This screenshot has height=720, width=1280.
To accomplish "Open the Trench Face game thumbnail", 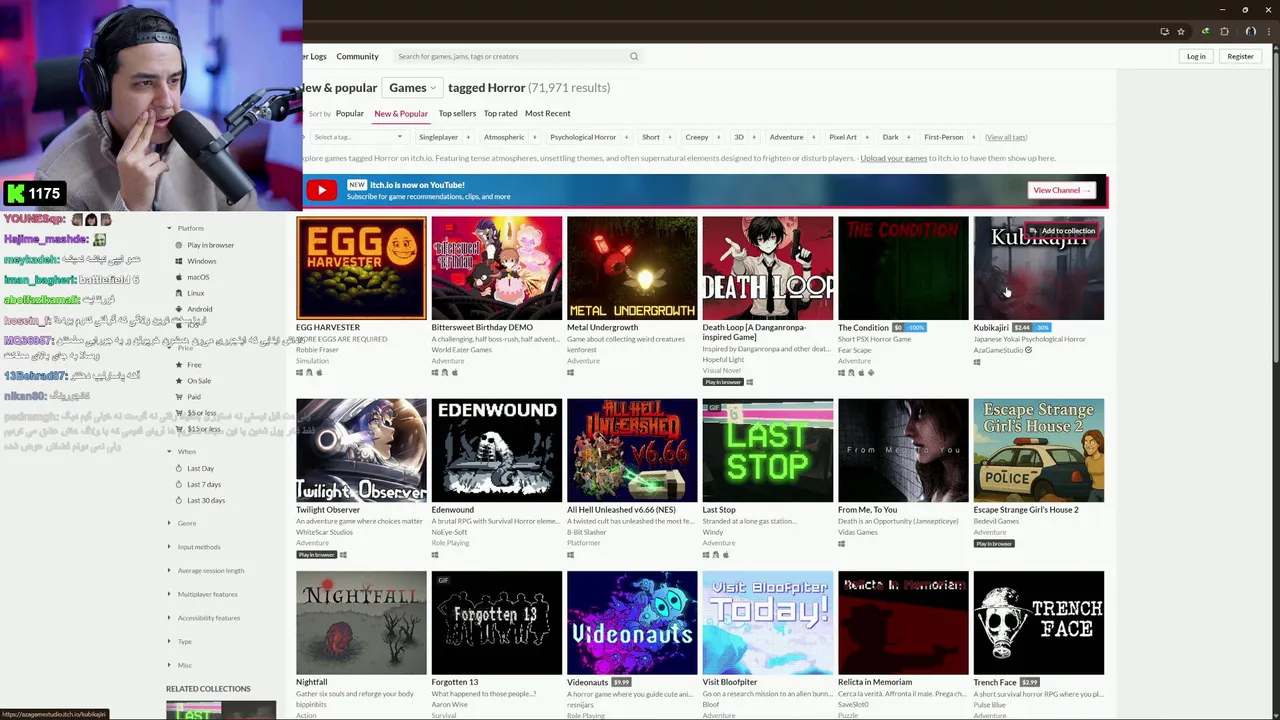I will pos(1039,623).
